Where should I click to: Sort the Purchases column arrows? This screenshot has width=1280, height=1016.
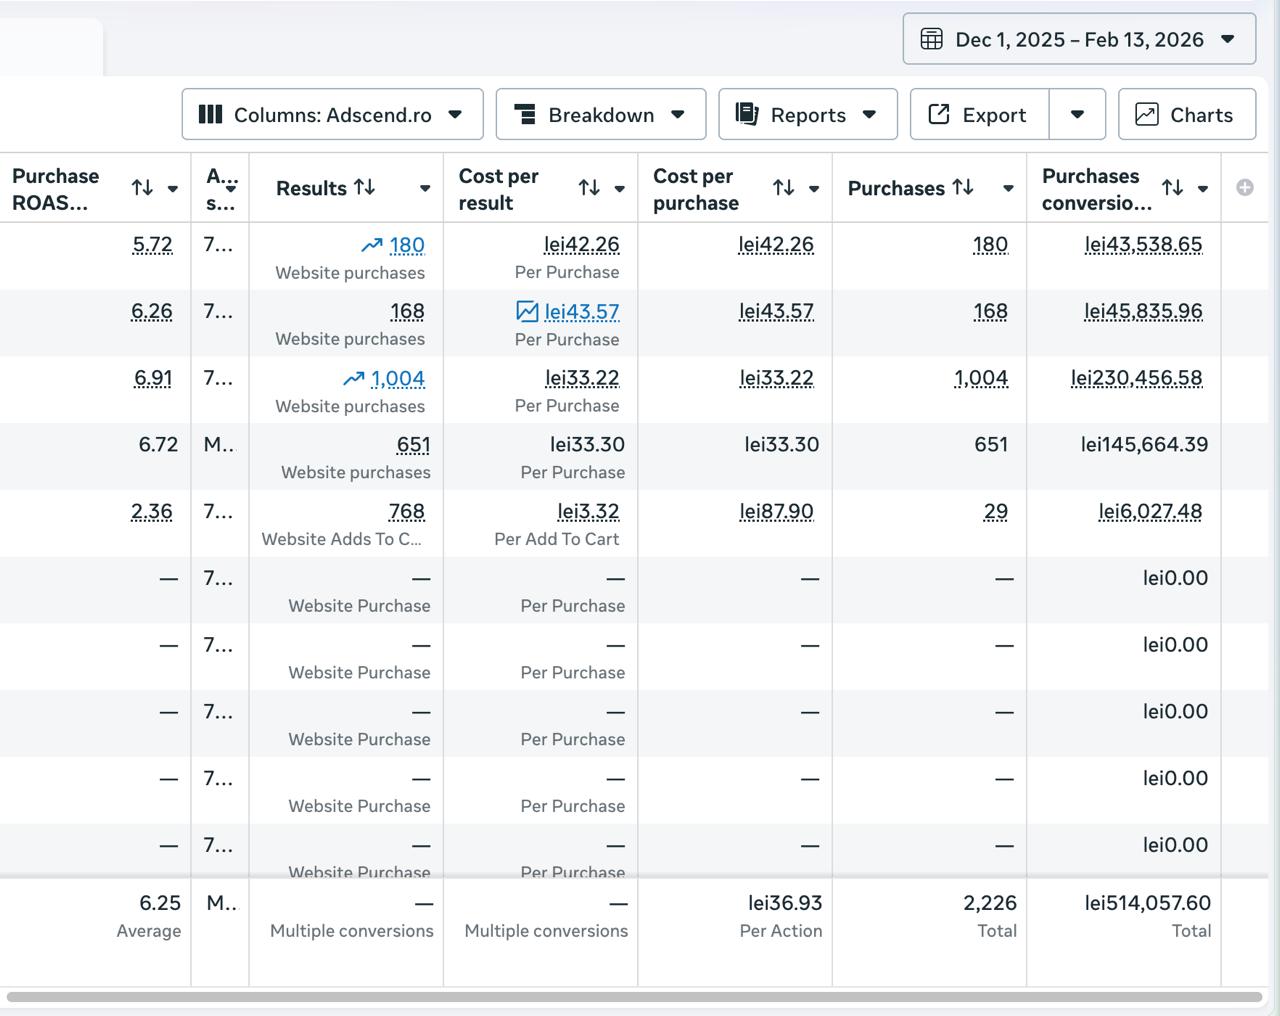click(962, 187)
